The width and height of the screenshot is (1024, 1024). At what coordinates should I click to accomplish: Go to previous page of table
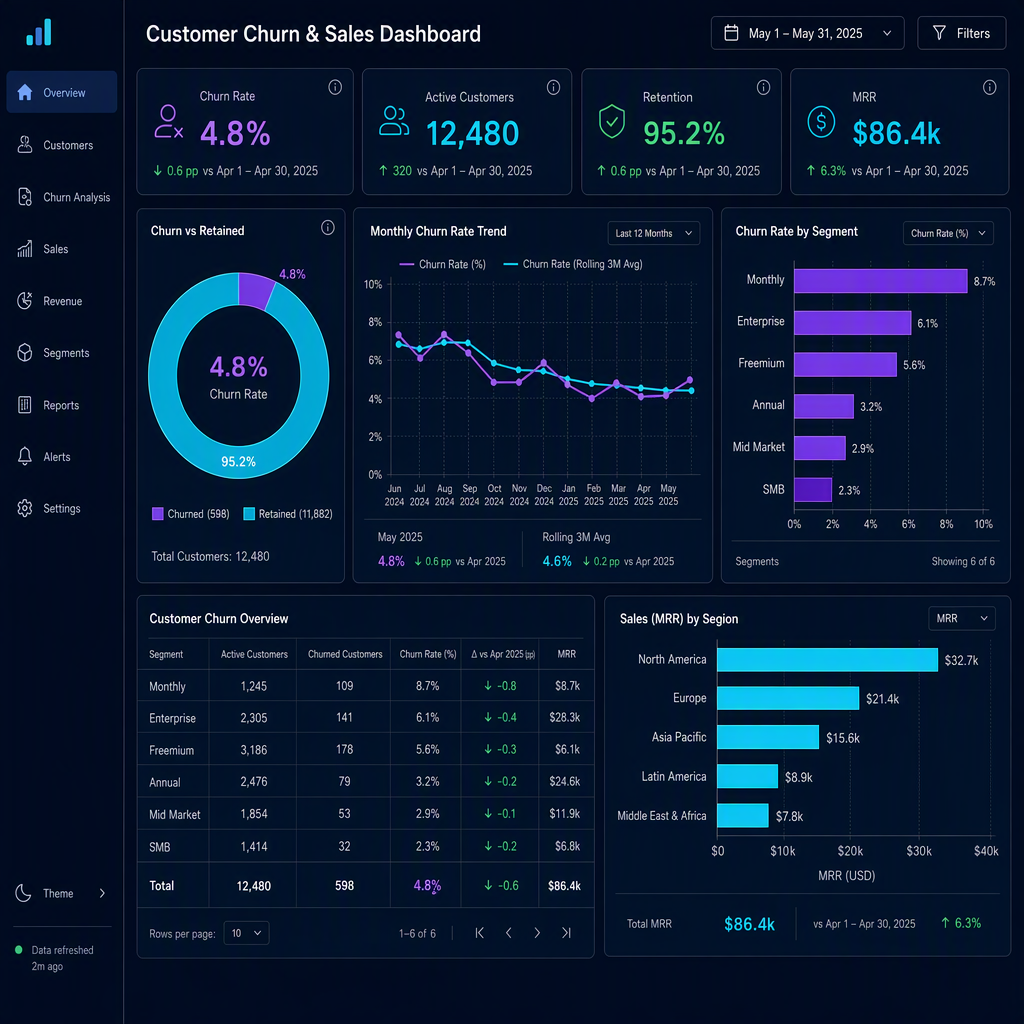(508, 933)
